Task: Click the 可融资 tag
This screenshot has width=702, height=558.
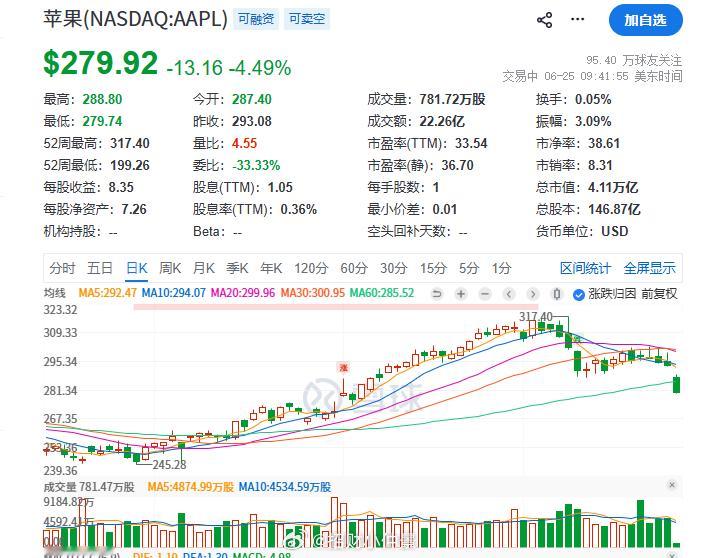Action: pyautogui.click(x=256, y=19)
